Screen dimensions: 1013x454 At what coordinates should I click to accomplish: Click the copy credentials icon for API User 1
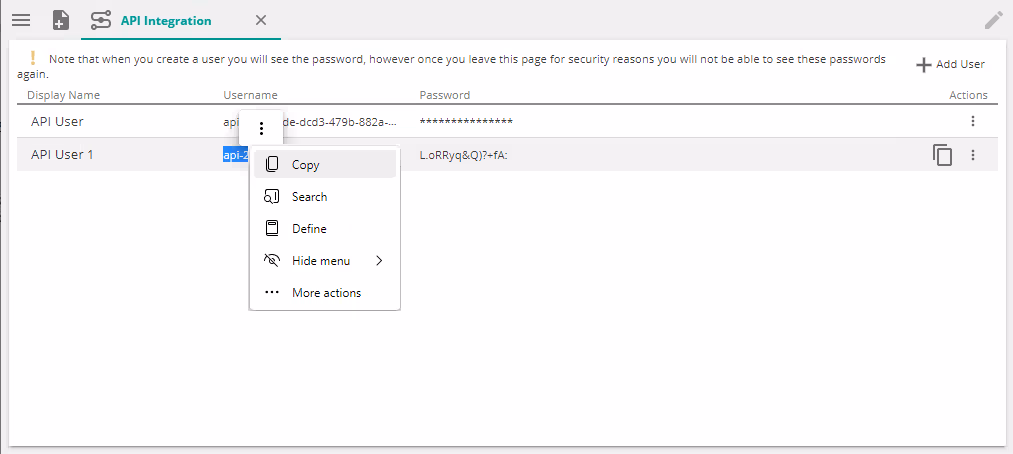coord(942,155)
